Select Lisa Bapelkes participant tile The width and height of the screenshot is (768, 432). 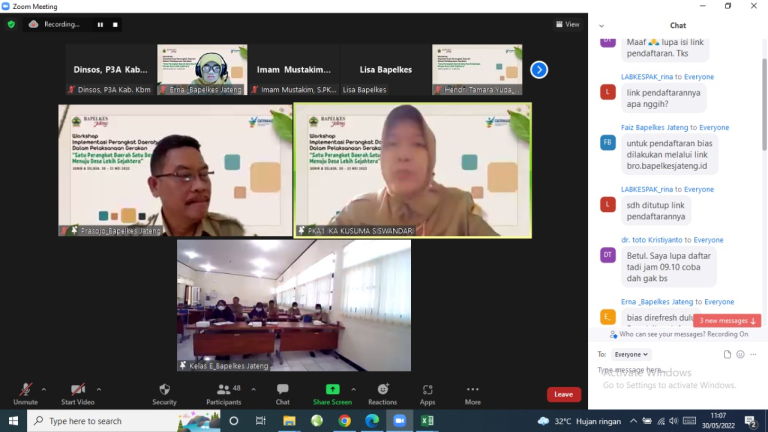tap(385, 70)
